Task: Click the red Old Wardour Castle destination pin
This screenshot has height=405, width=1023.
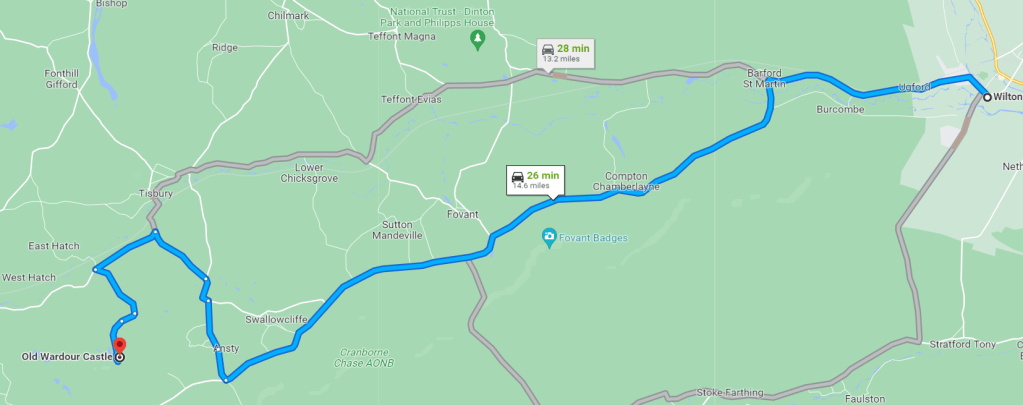Action: coord(119,345)
